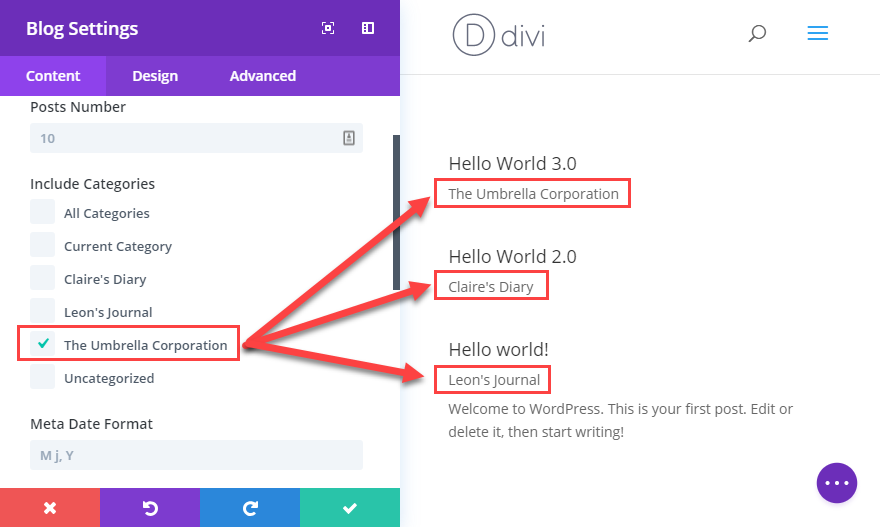Click the Meta Date Format input field
Screen dimensions: 880x527
(196, 455)
